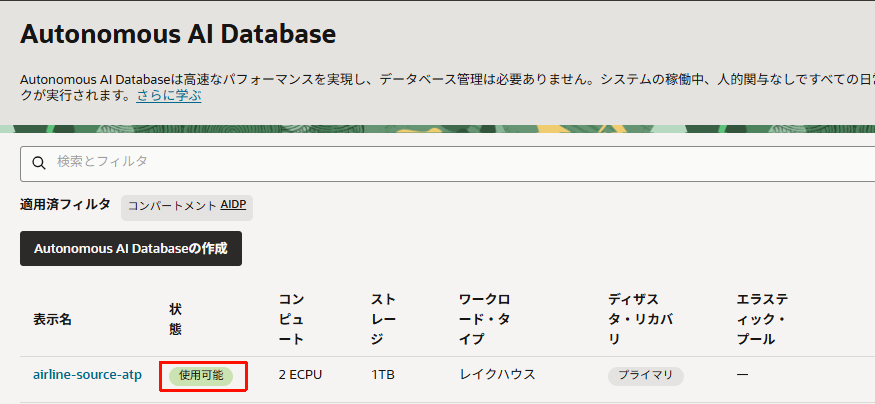Click the プライマリ disaster recovery badge
Viewport: 875px width, 404px height.
click(646, 376)
